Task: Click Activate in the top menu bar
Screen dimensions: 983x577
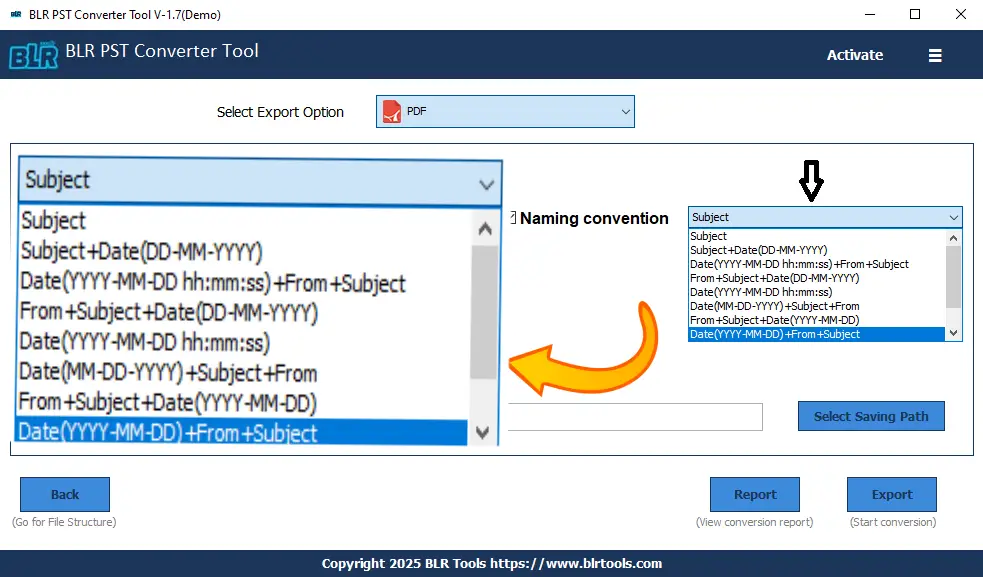Action: click(854, 55)
